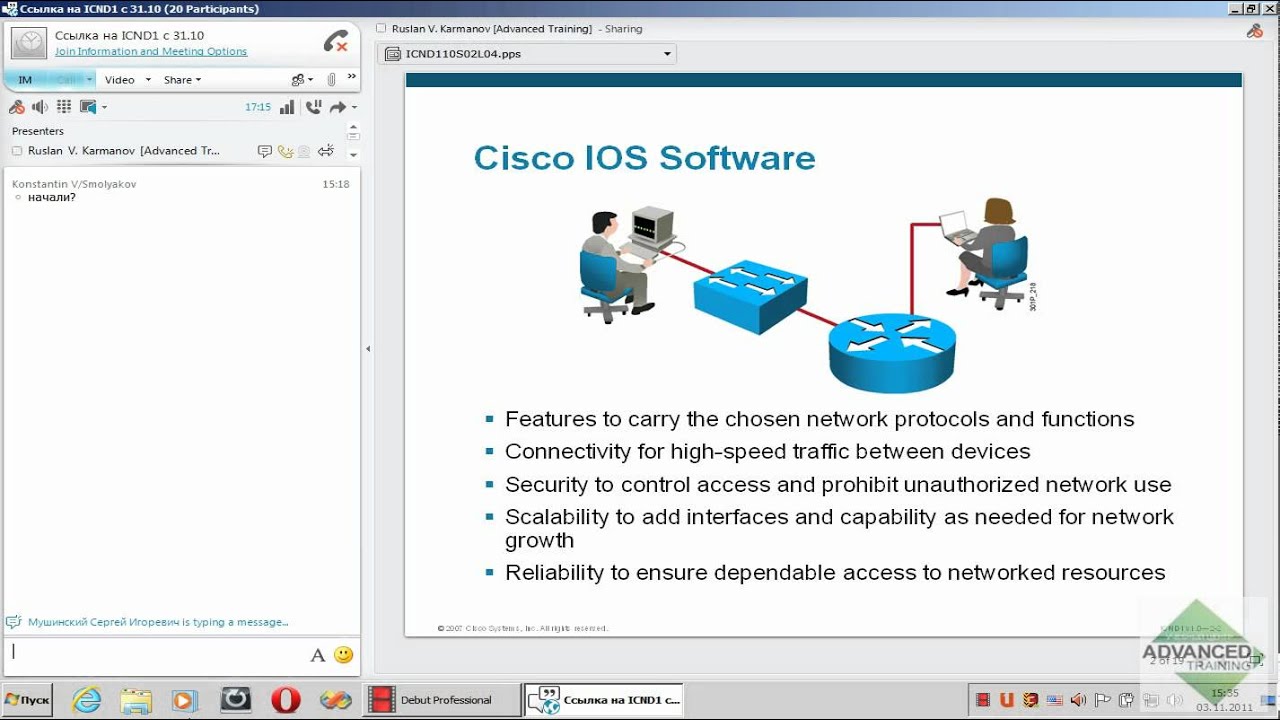Click the presenters list down arrow
The image size is (1280, 720).
[353, 155]
